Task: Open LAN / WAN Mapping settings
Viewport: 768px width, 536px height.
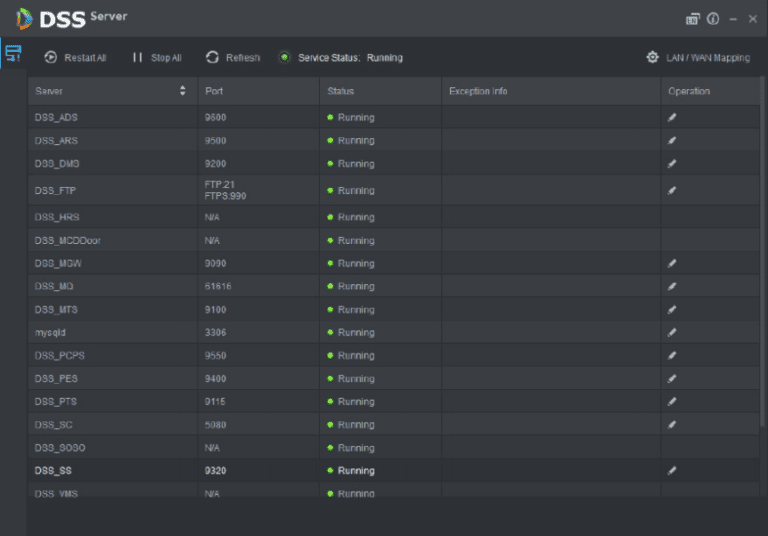Action: [698, 58]
